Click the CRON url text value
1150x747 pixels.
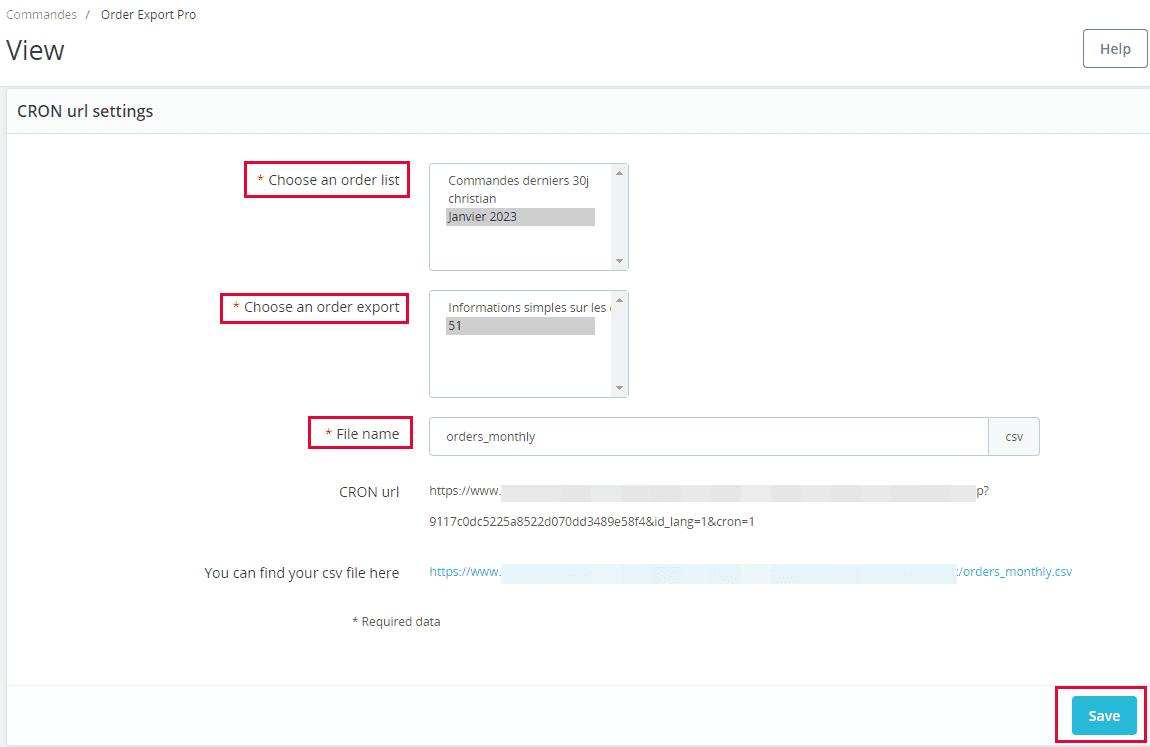click(708, 507)
